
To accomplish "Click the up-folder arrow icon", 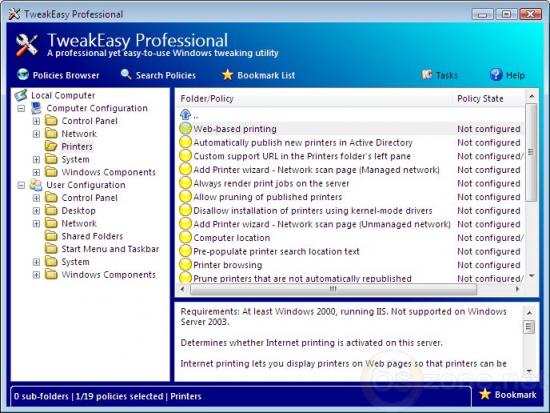I will pos(185,114).
